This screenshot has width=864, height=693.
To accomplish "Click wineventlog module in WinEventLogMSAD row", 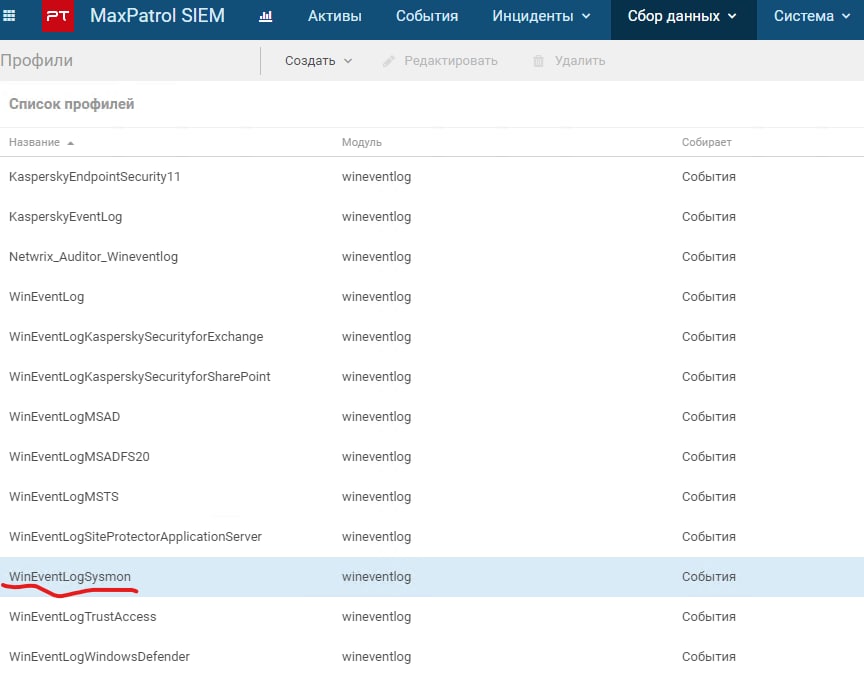I will (376, 417).
